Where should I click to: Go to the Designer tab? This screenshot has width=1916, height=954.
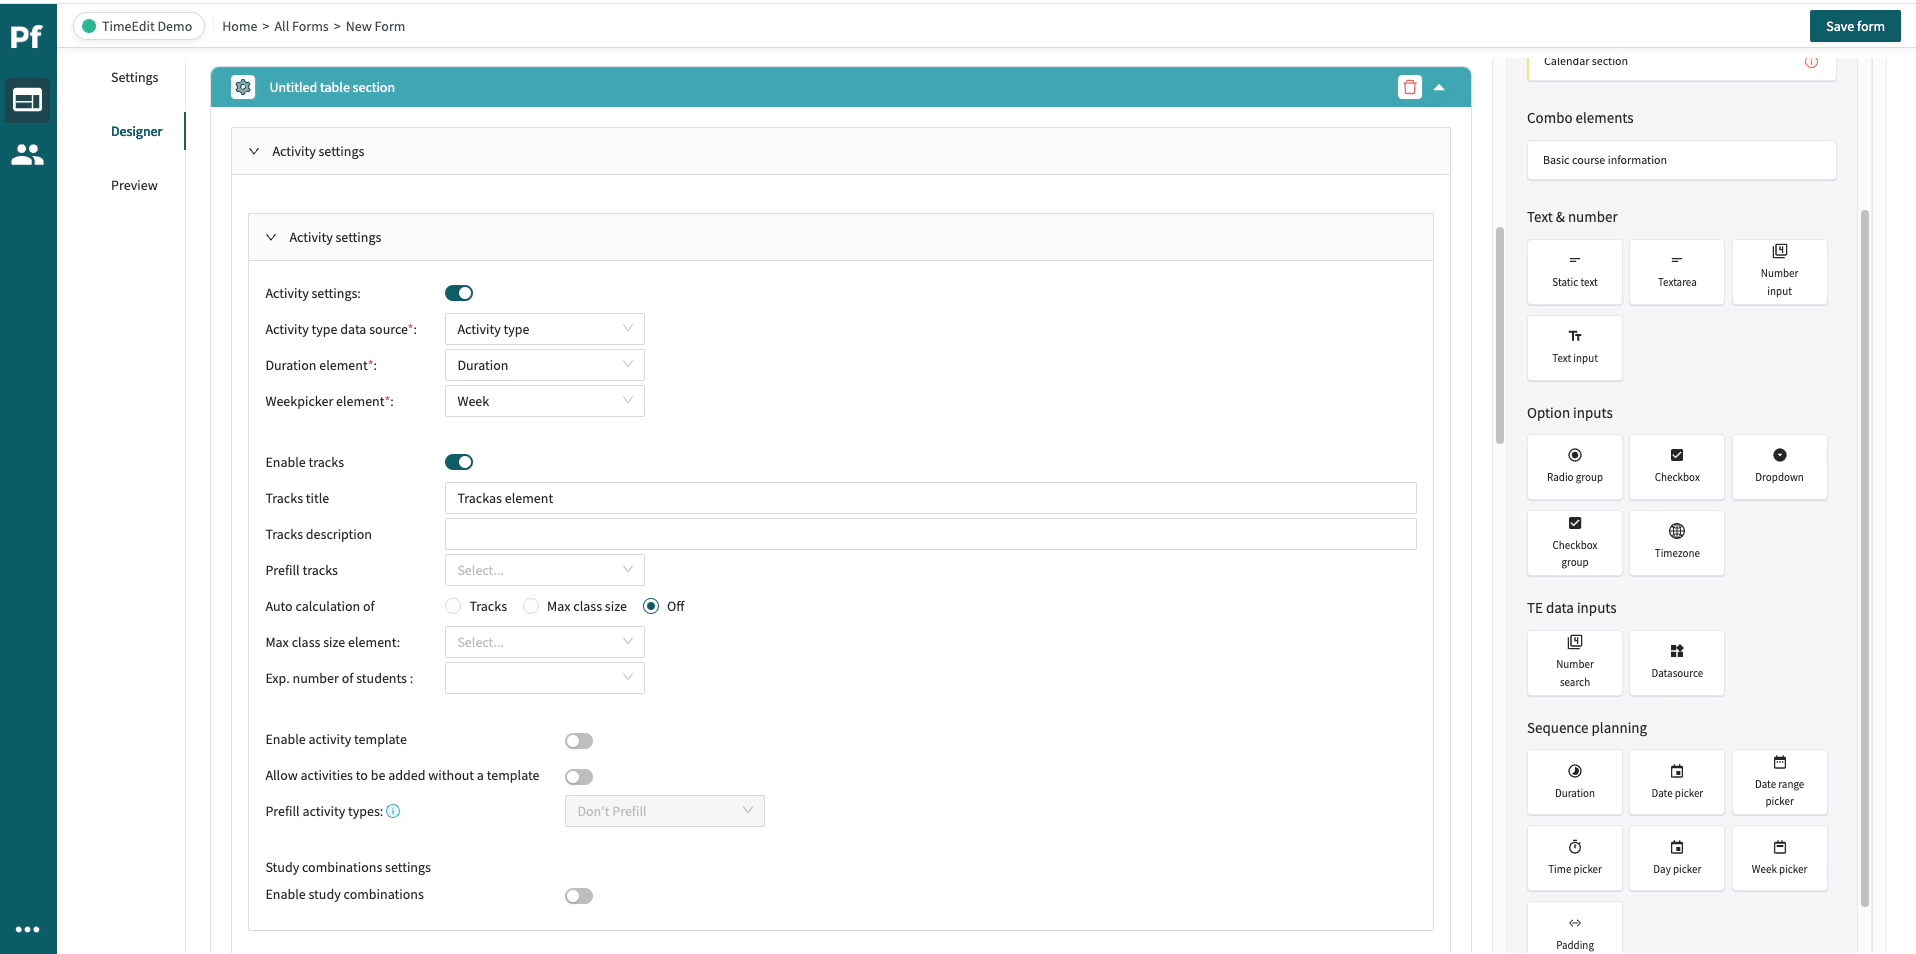point(136,131)
